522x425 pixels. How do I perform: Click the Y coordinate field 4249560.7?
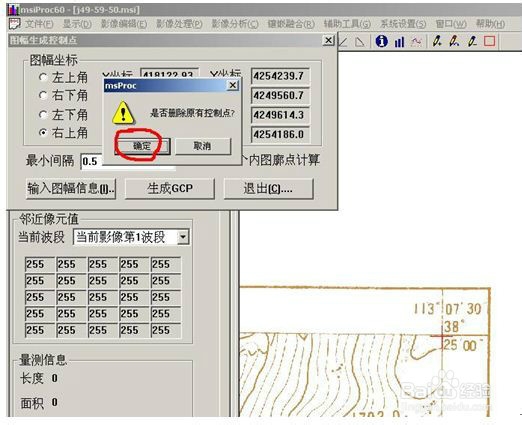[x=280, y=96]
